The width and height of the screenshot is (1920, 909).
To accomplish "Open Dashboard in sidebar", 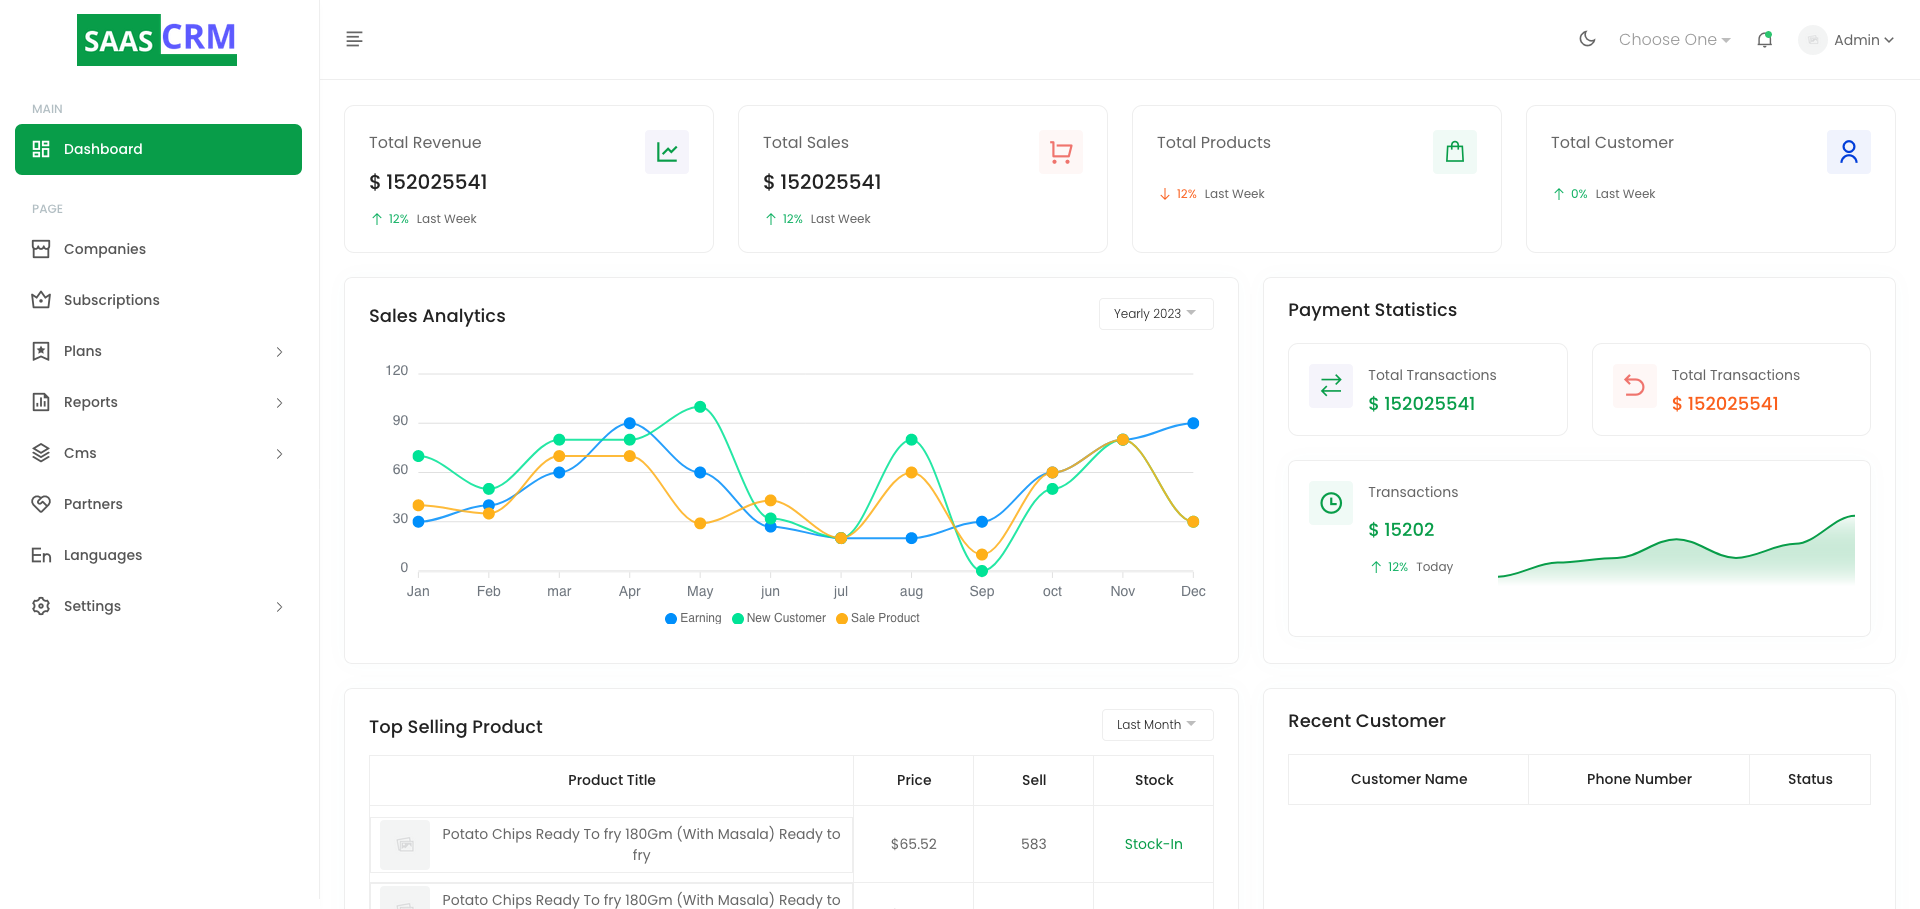I will pyautogui.click(x=158, y=149).
